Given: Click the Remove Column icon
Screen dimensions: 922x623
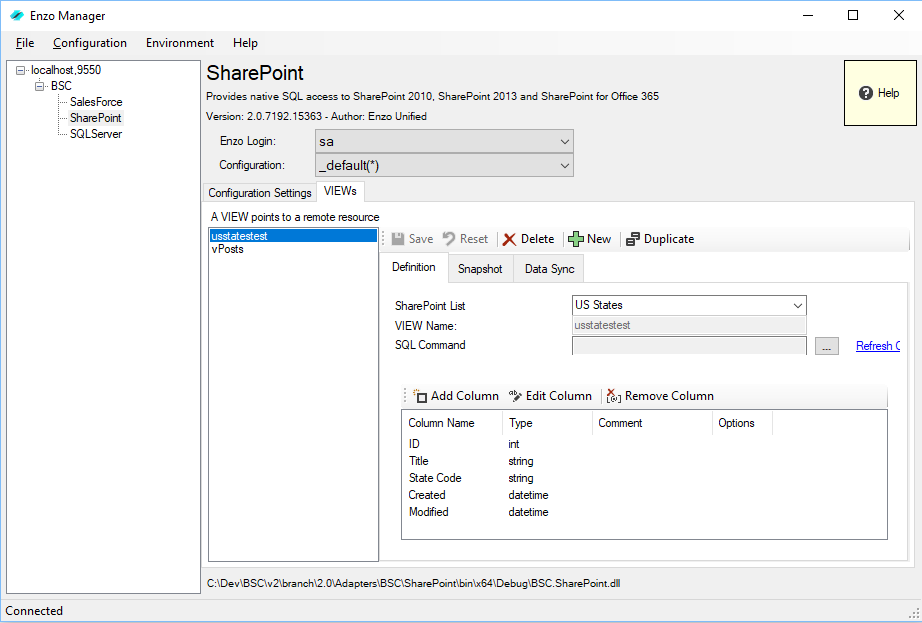Looking at the screenshot, I should 614,396.
